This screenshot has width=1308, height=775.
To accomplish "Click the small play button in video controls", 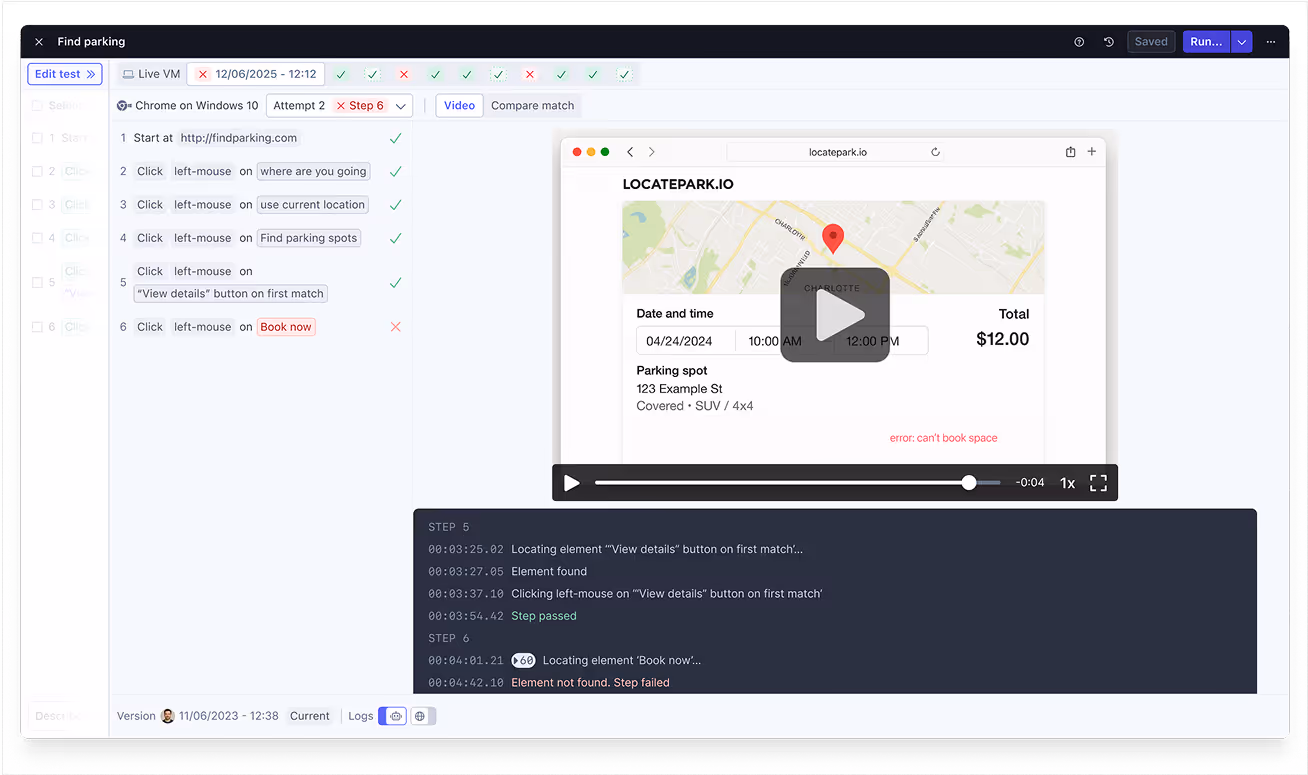I will (572, 483).
